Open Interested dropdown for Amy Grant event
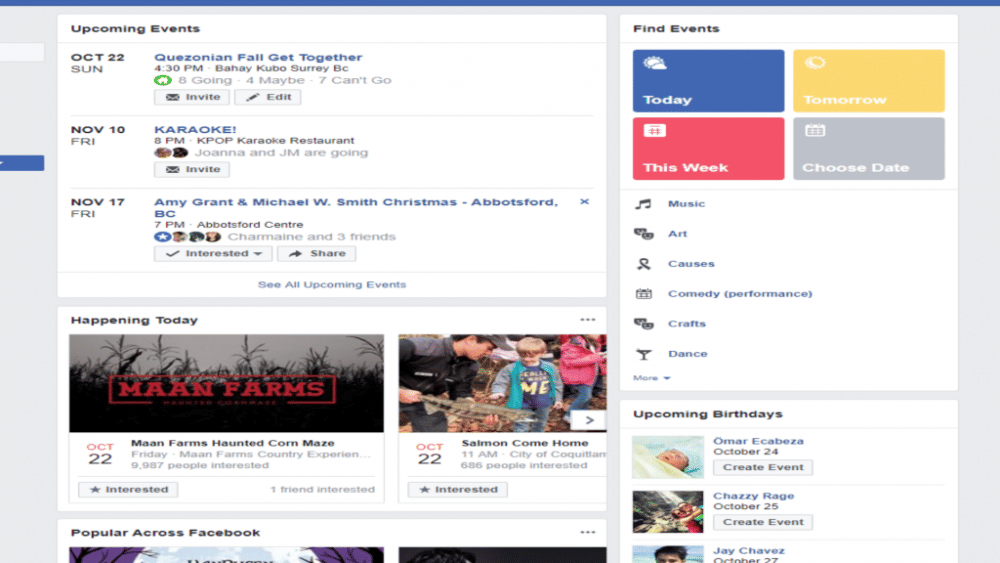 tap(213, 254)
